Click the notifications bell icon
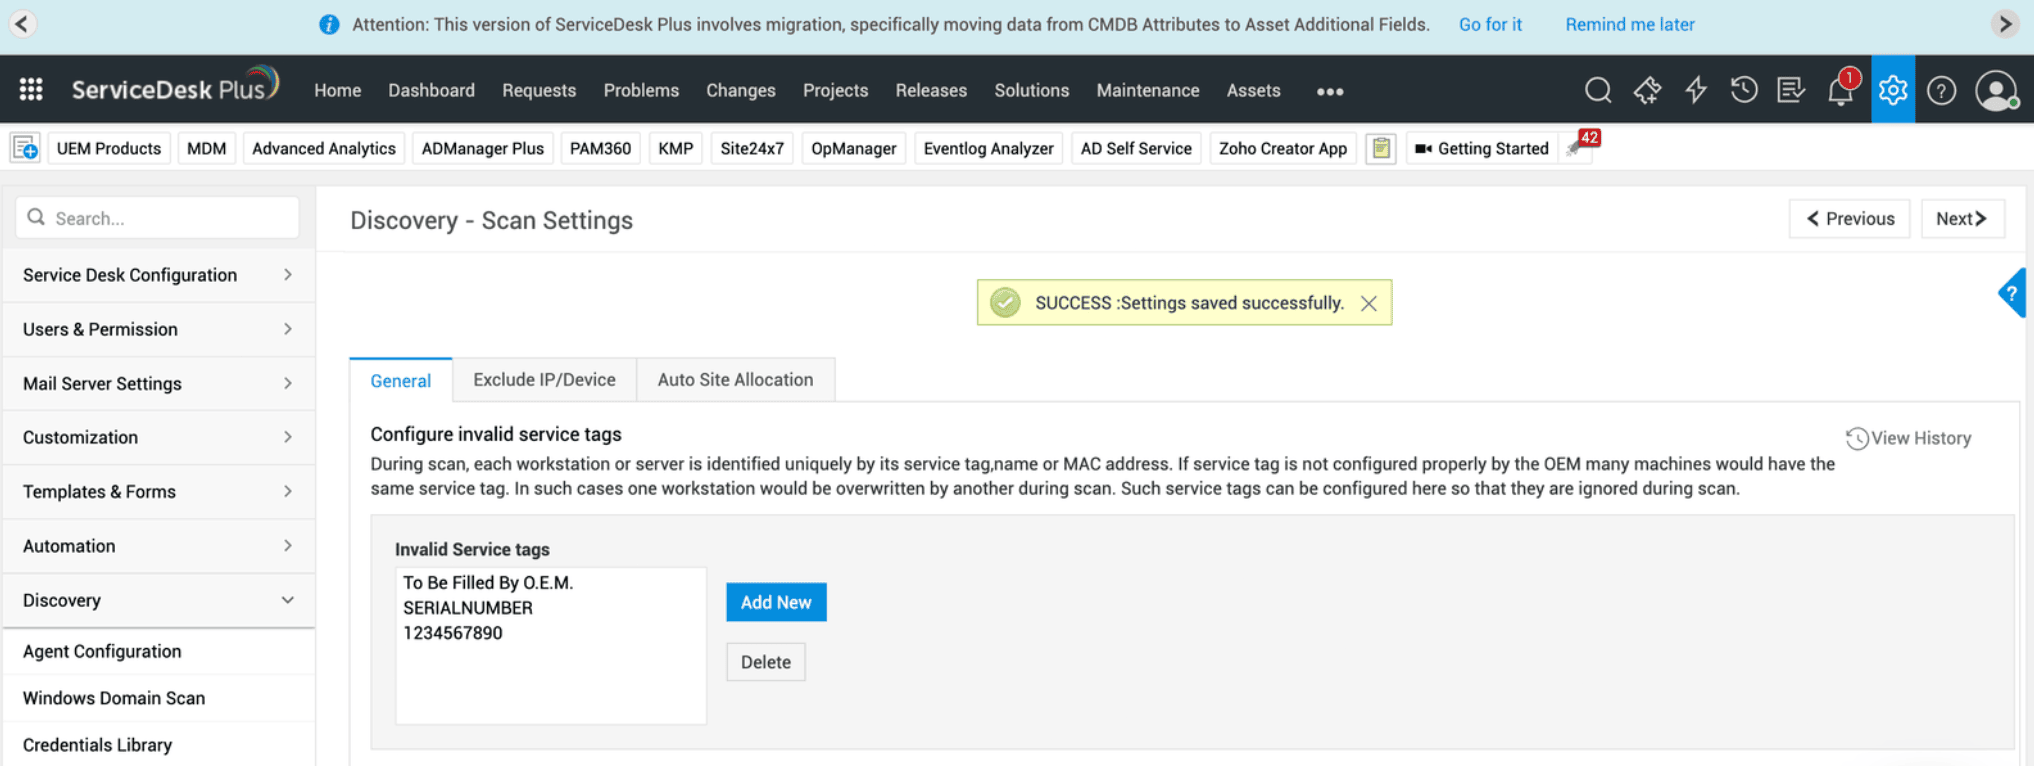The image size is (2034, 766). coord(1839,91)
